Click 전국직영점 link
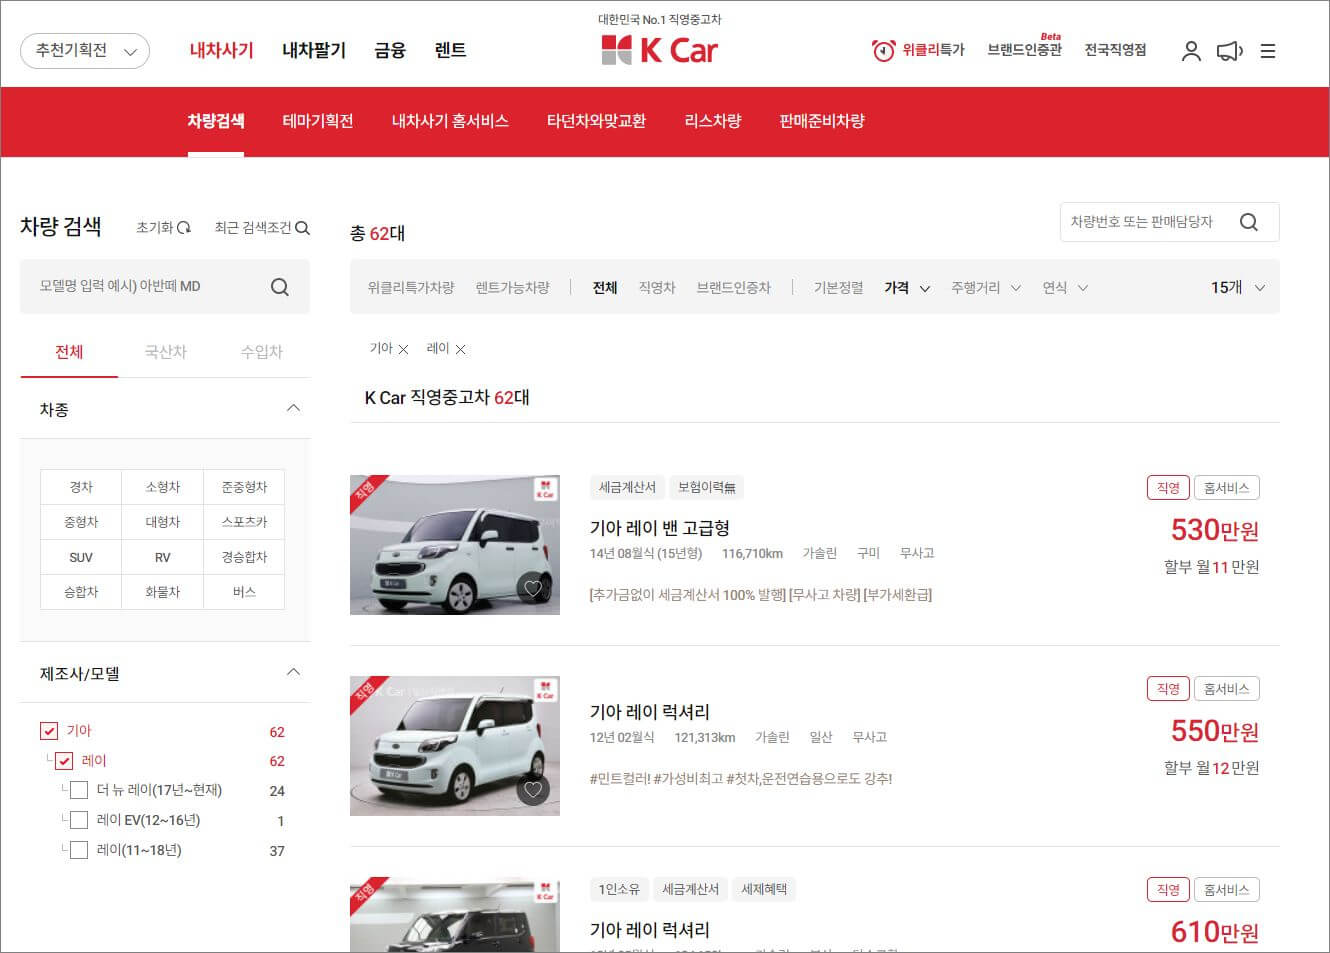The image size is (1330, 953). click(1116, 50)
